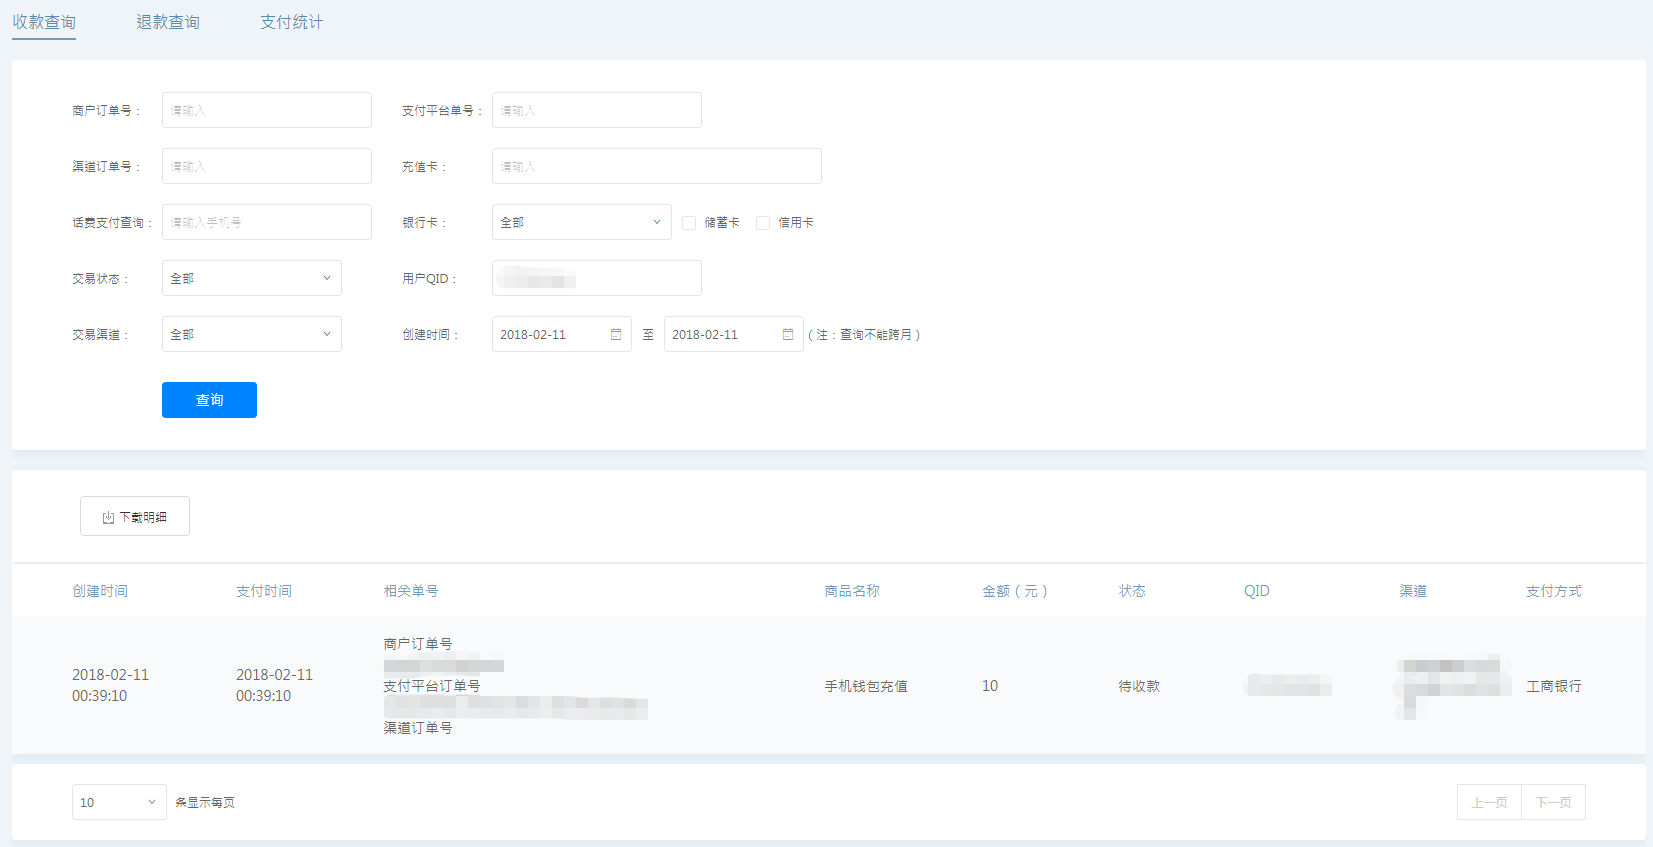Switch to the 退款查询 tab
Viewport: 1653px width, 847px height.
(168, 22)
